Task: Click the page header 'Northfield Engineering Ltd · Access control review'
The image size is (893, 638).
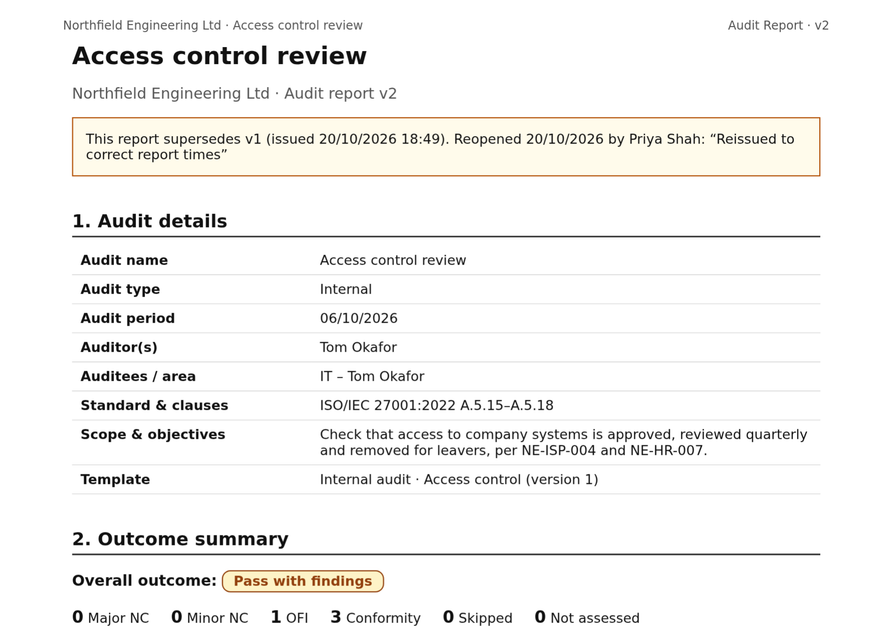Action: coord(212,26)
